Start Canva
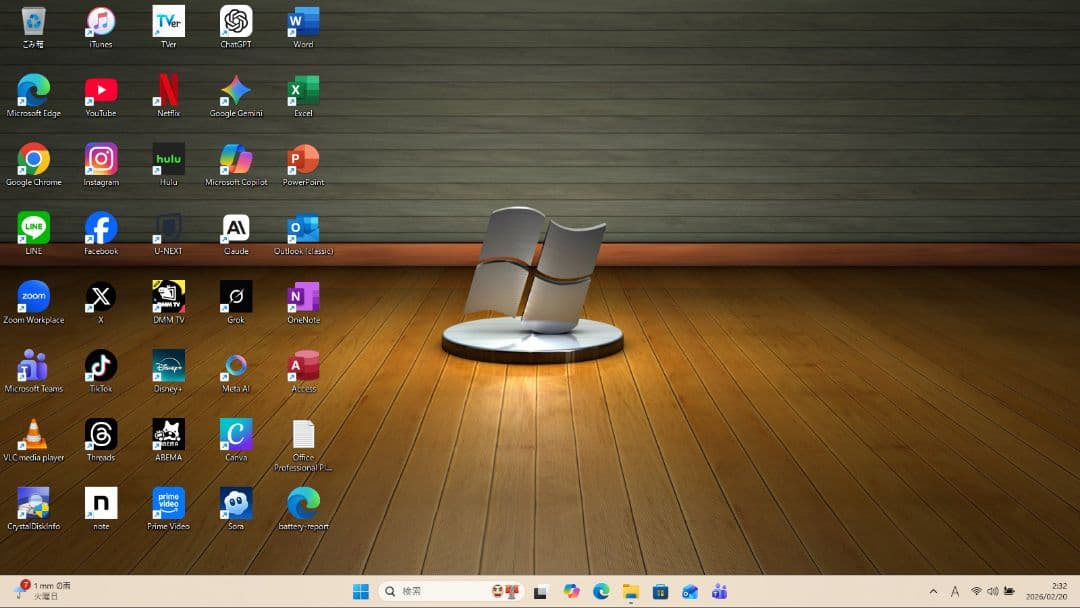 click(x=235, y=434)
